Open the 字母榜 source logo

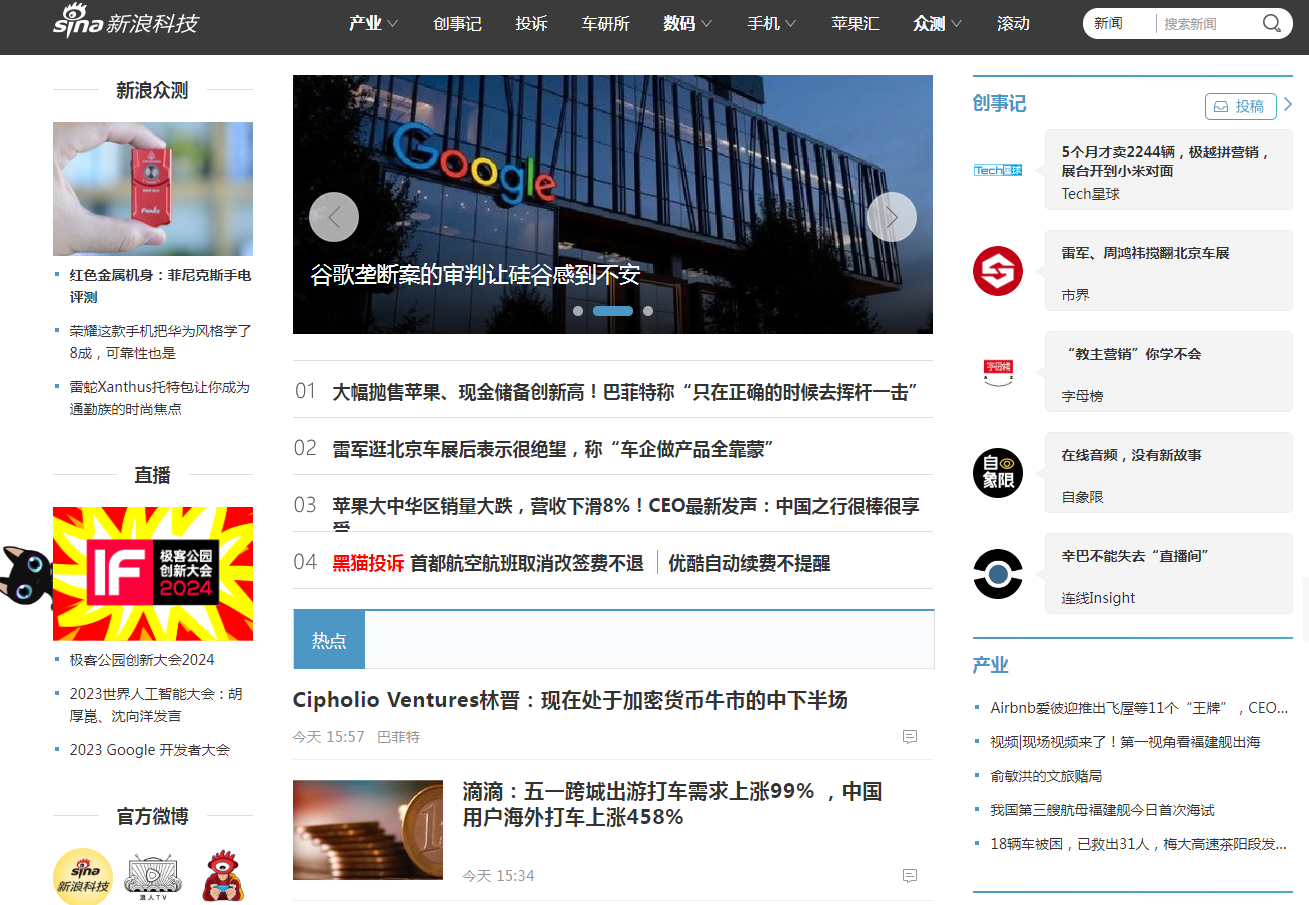pos(998,372)
